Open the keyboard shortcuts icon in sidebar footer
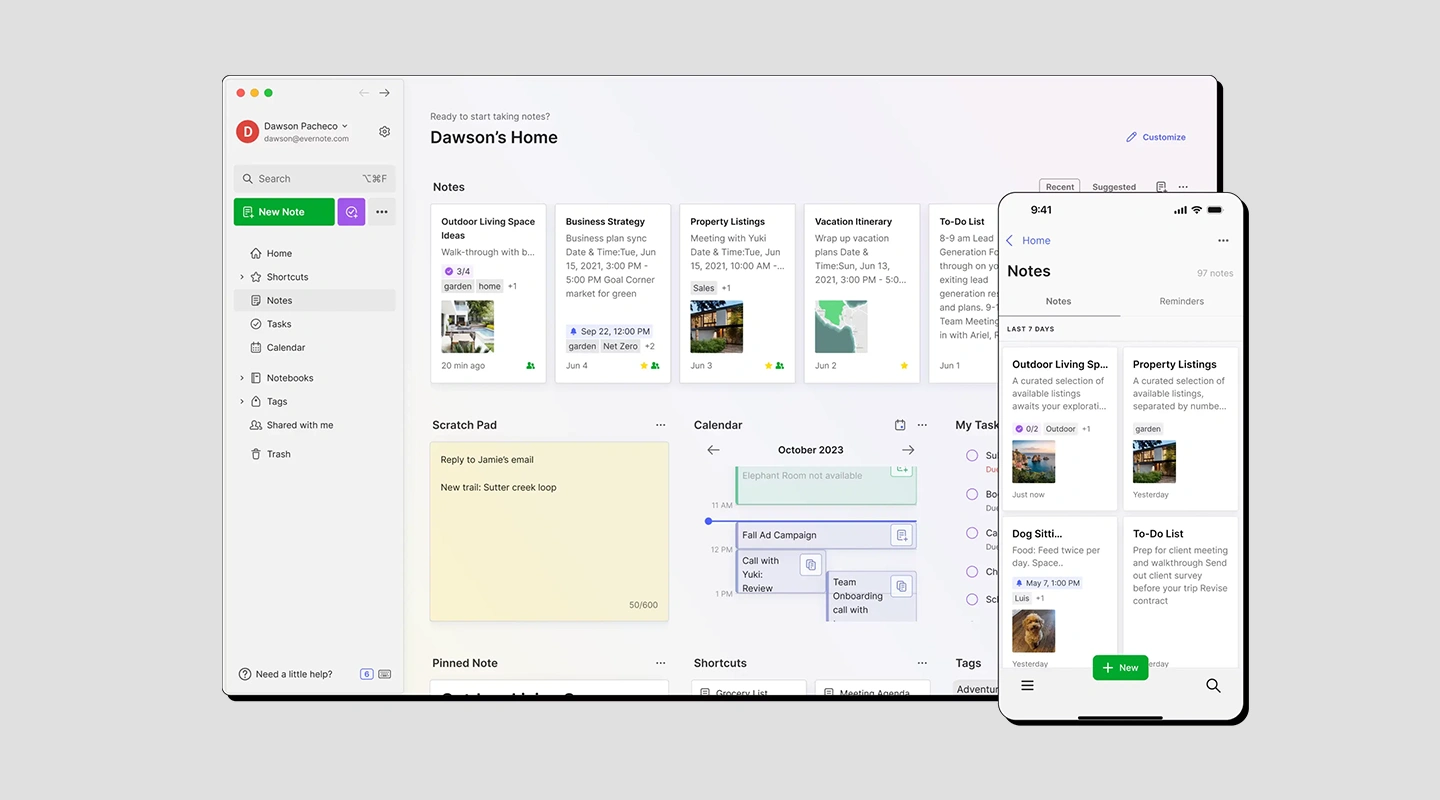Viewport: 1440px width, 800px height. pos(385,674)
